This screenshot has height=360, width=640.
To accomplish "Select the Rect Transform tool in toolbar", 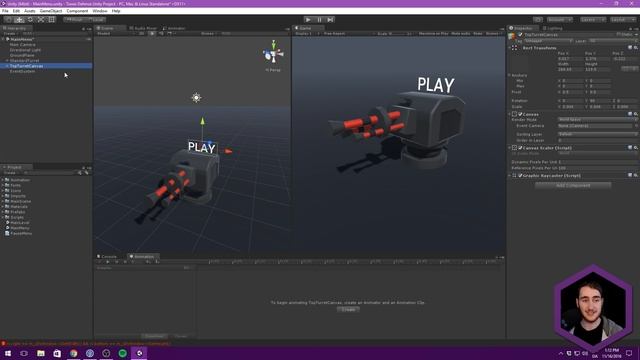I will pos(51,20).
